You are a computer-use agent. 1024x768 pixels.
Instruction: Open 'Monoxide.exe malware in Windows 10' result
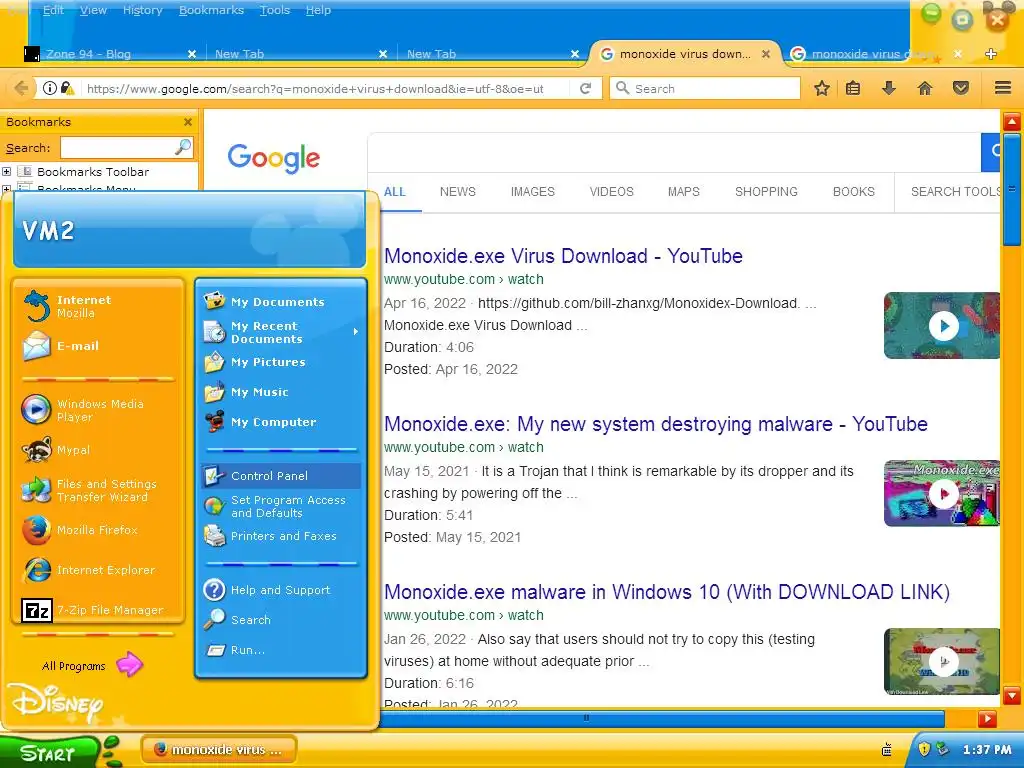(667, 592)
